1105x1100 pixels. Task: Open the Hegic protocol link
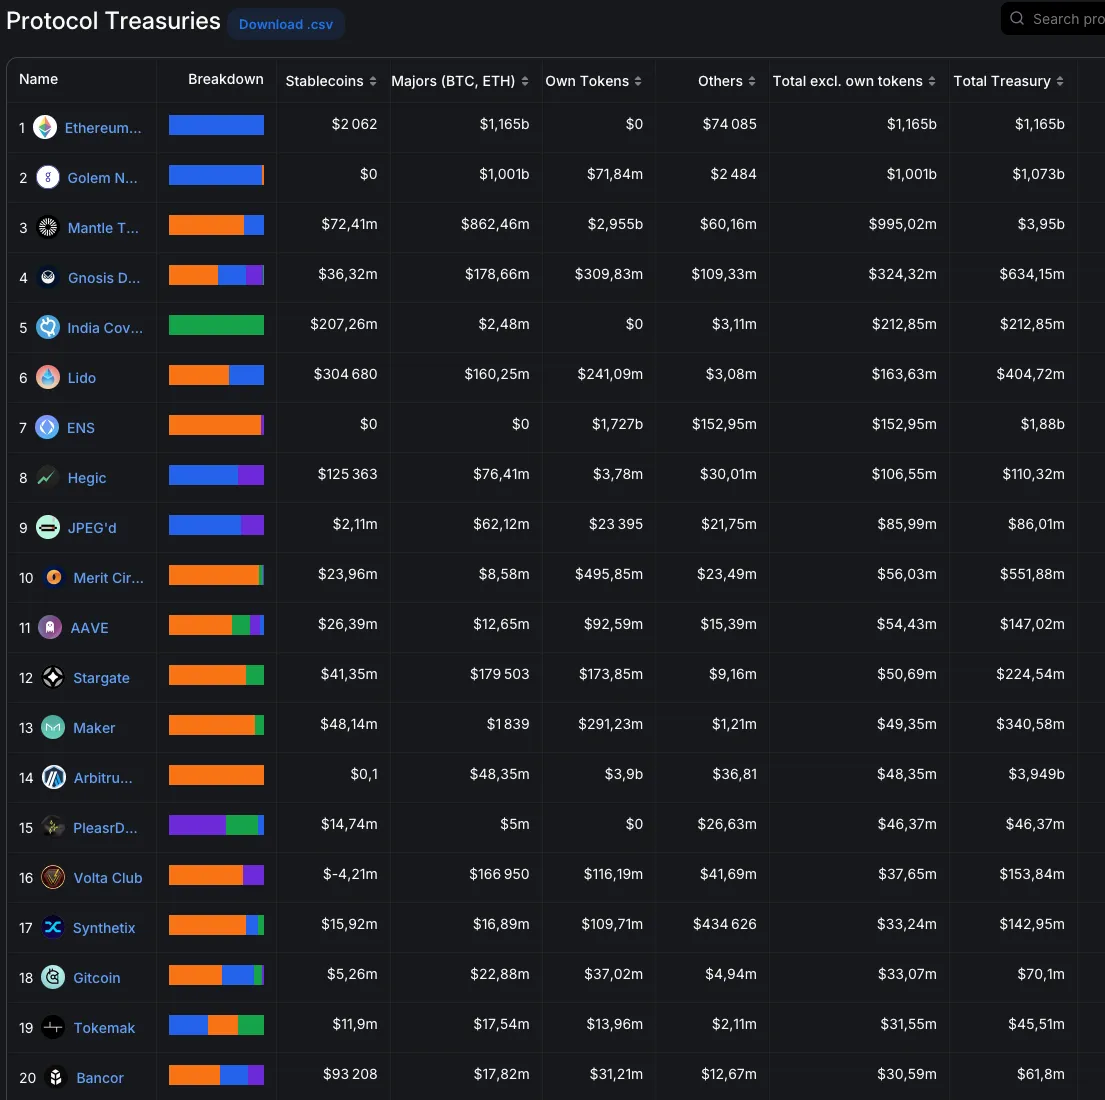pos(87,478)
